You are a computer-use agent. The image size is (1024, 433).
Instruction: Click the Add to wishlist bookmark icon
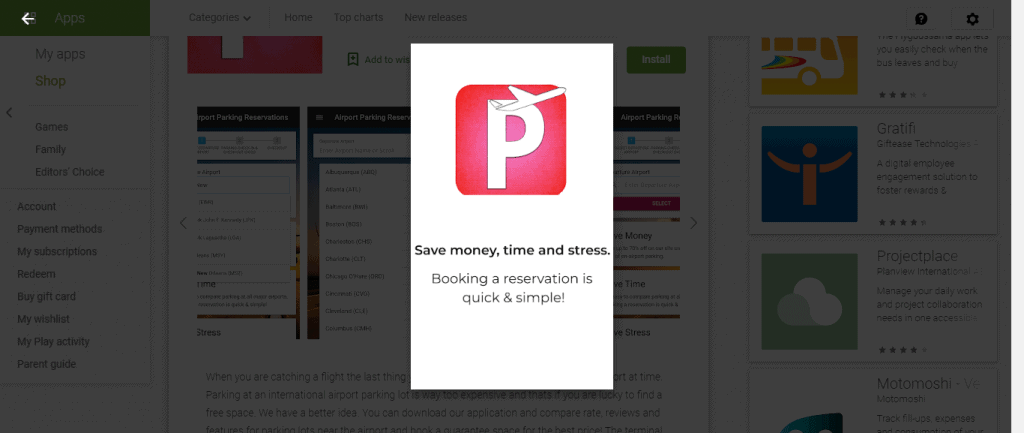pos(353,59)
